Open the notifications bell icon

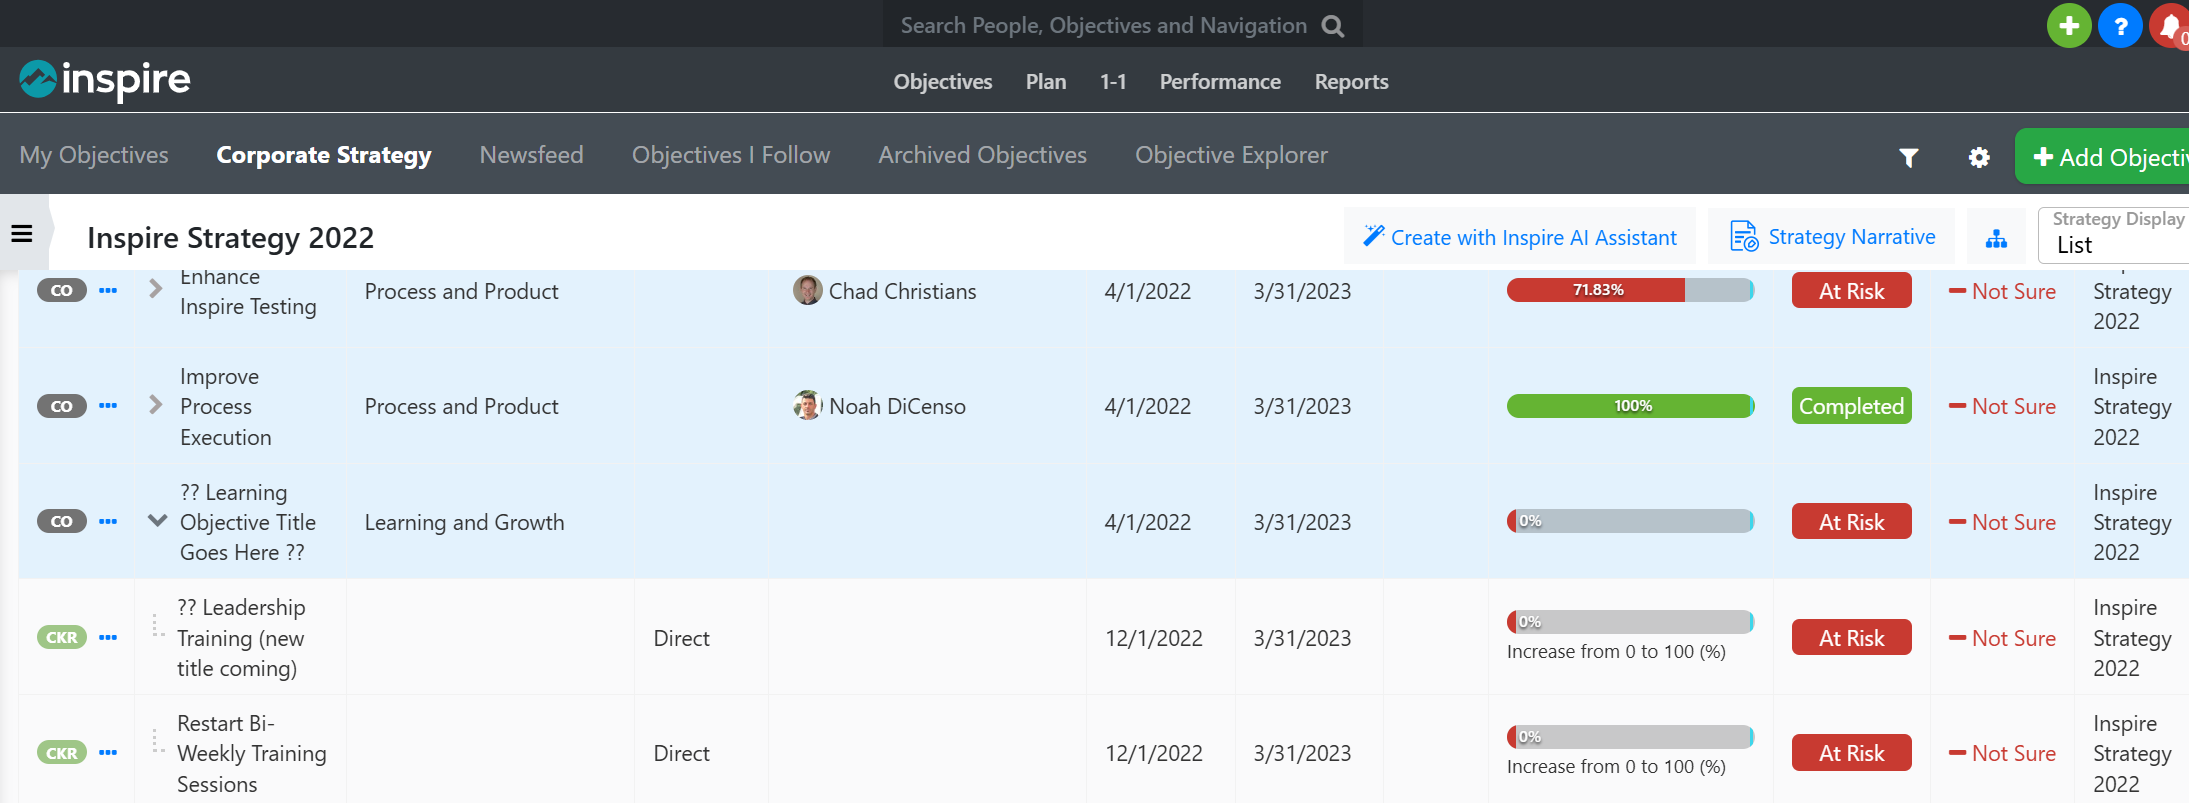[2170, 26]
